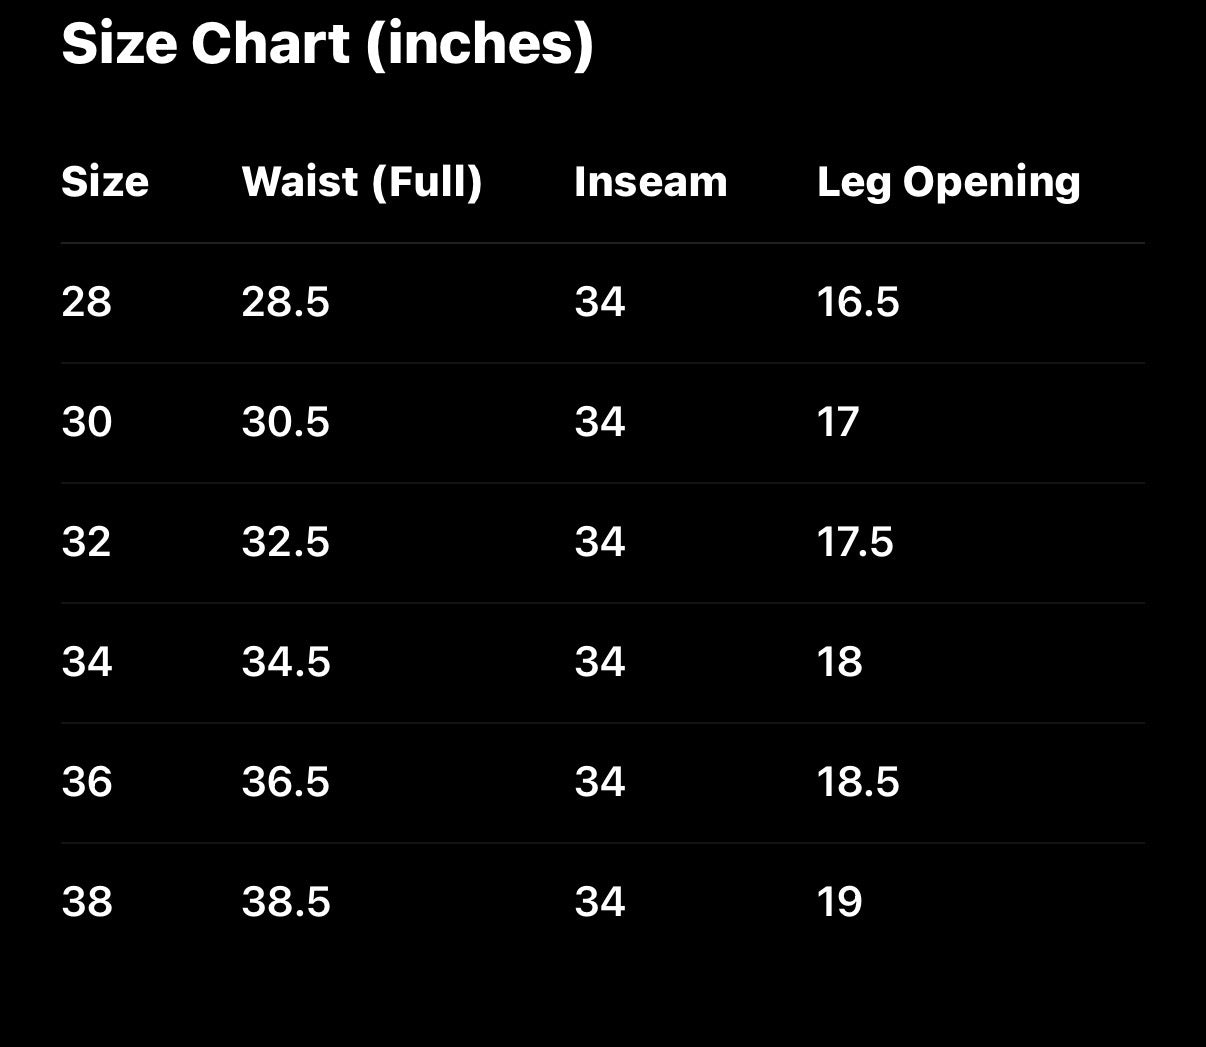This screenshot has height=1047, width=1206.
Task: Select the 30.5 waist value
Action: (x=286, y=422)
